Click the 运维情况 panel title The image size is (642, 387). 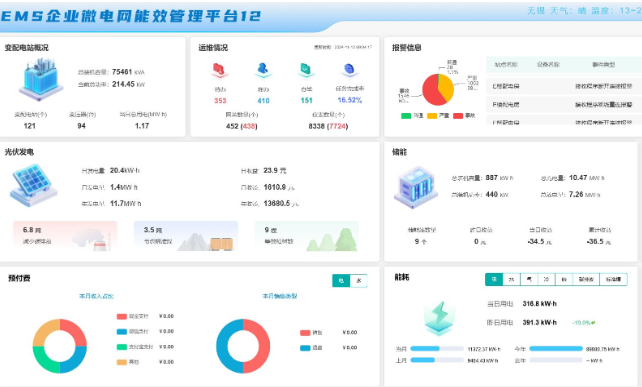(x=213, y=48)
